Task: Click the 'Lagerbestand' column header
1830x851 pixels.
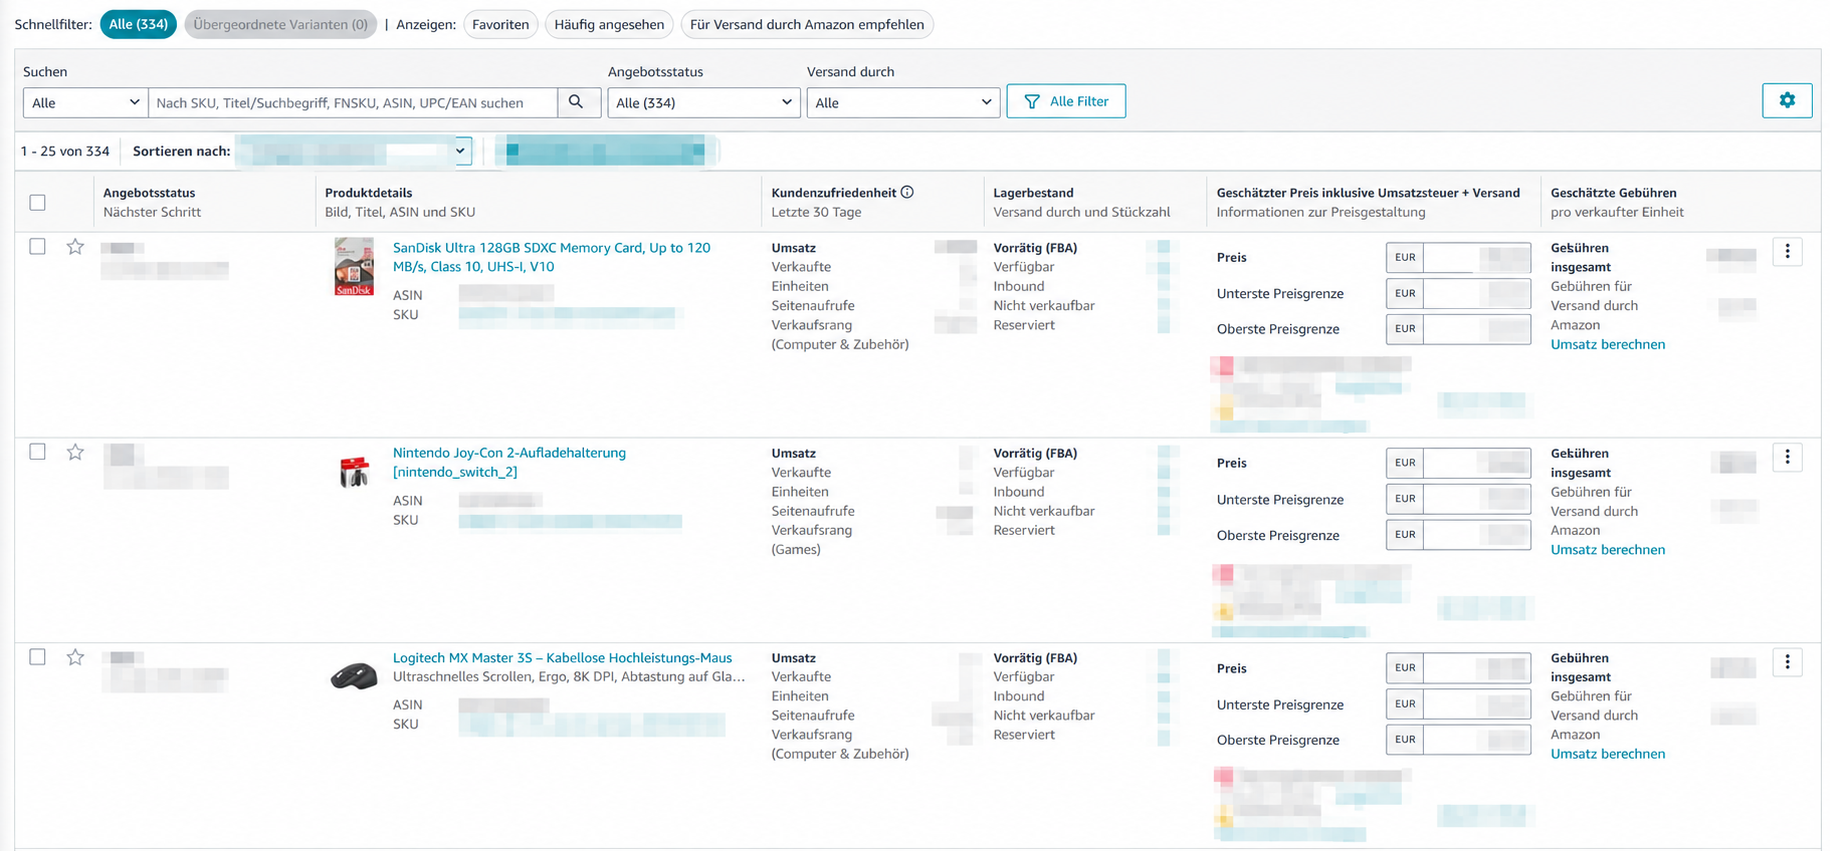Action: pyautogui.click(x=1033, y=193)
